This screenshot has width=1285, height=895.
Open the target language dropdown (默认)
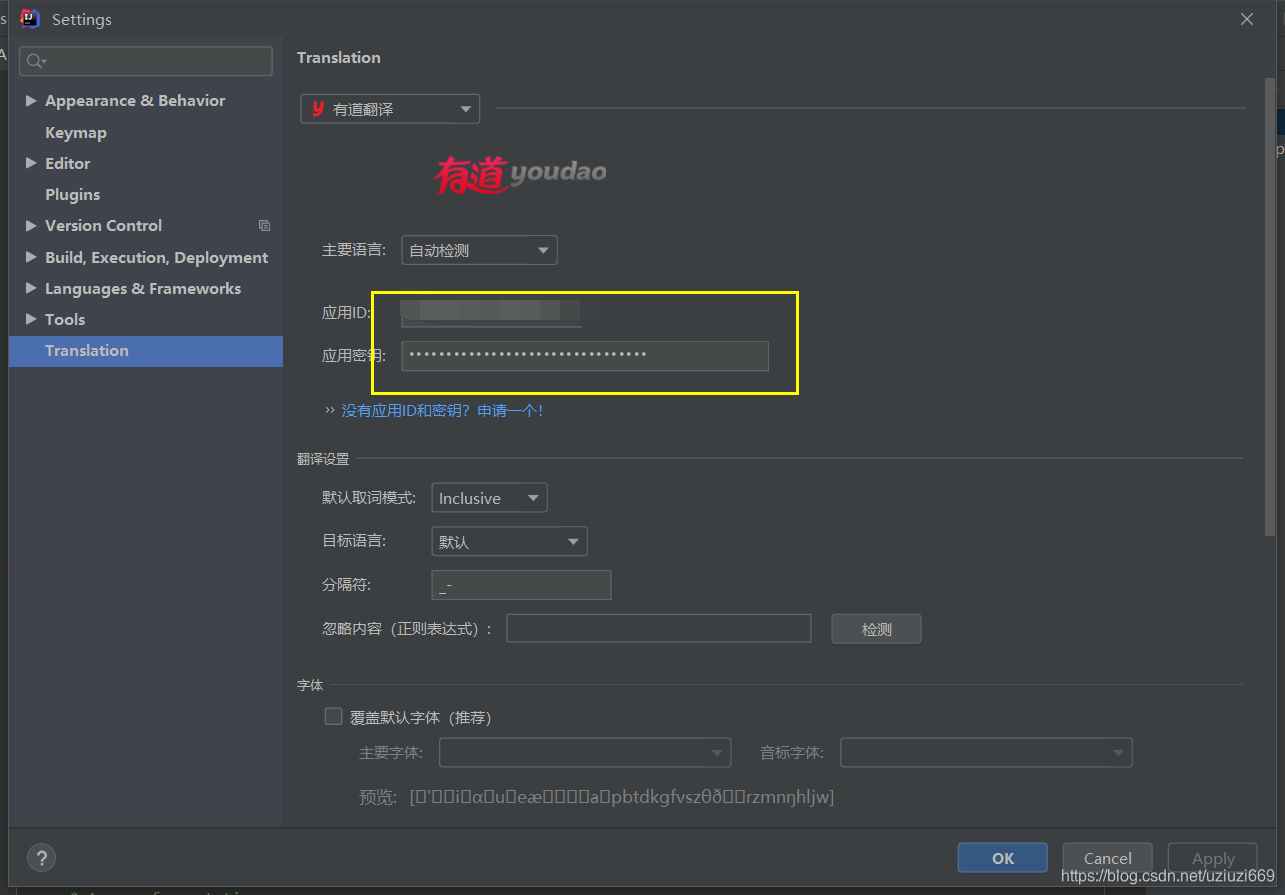(x=509, y=542)
